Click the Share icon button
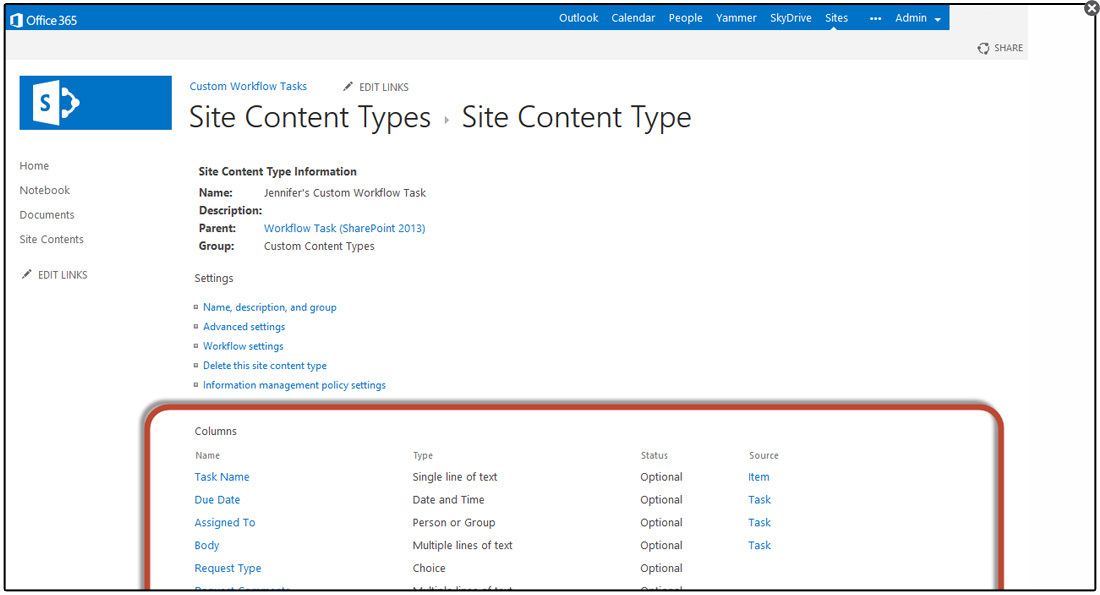The height and width of the screenshot is (595, 1100). (984, 48)
